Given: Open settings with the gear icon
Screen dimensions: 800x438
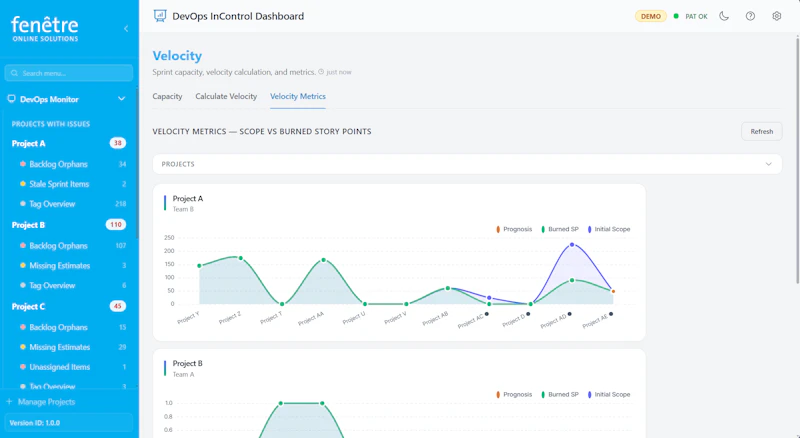Looking at the screenshot, I should 777,16.
